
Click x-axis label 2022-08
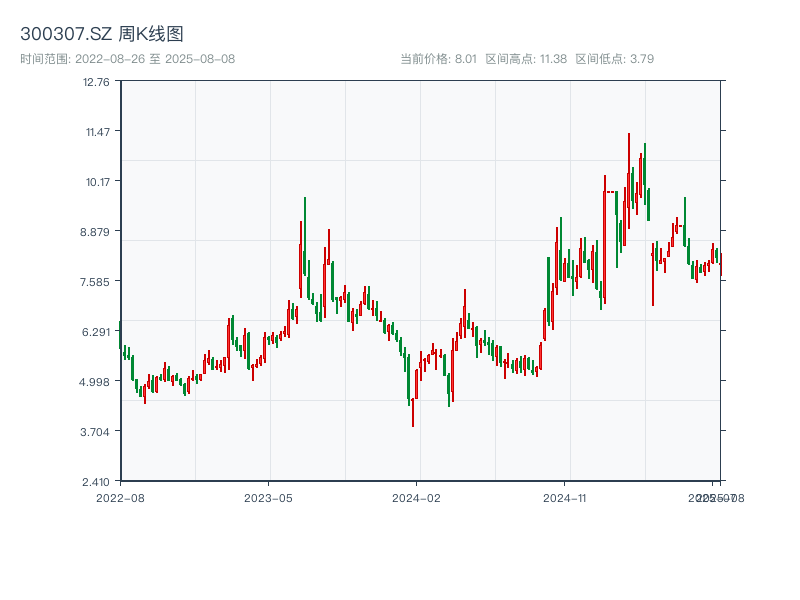tap(120, 498)
